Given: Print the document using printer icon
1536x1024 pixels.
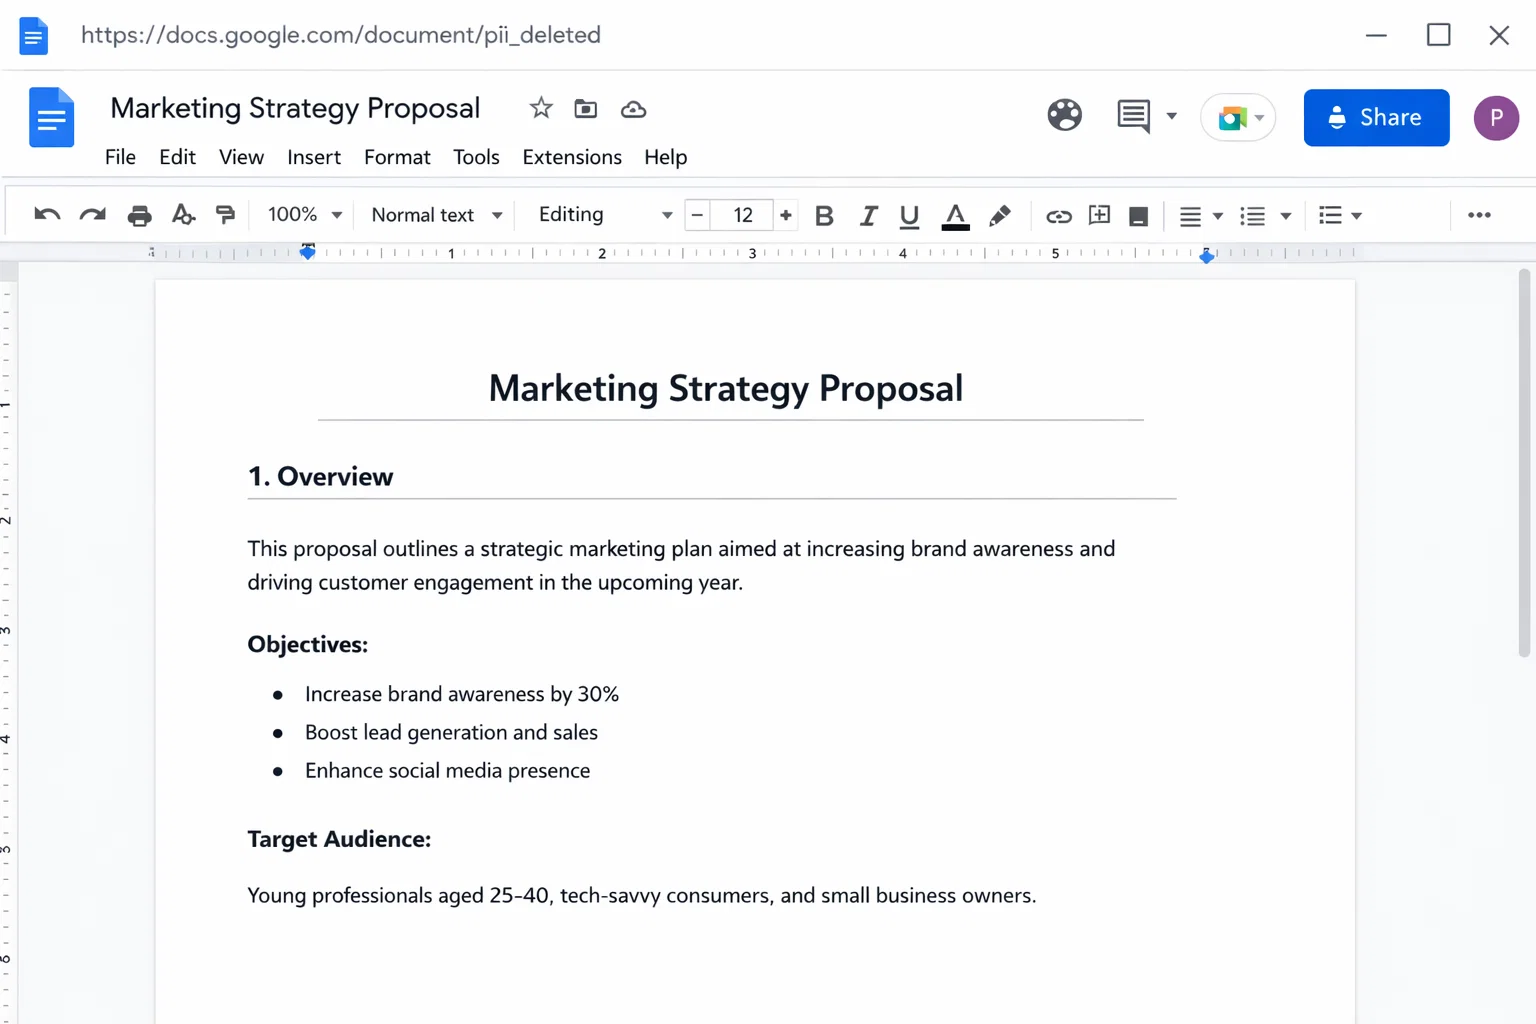Looking at the screenshot, I should [x=139, y=215].
